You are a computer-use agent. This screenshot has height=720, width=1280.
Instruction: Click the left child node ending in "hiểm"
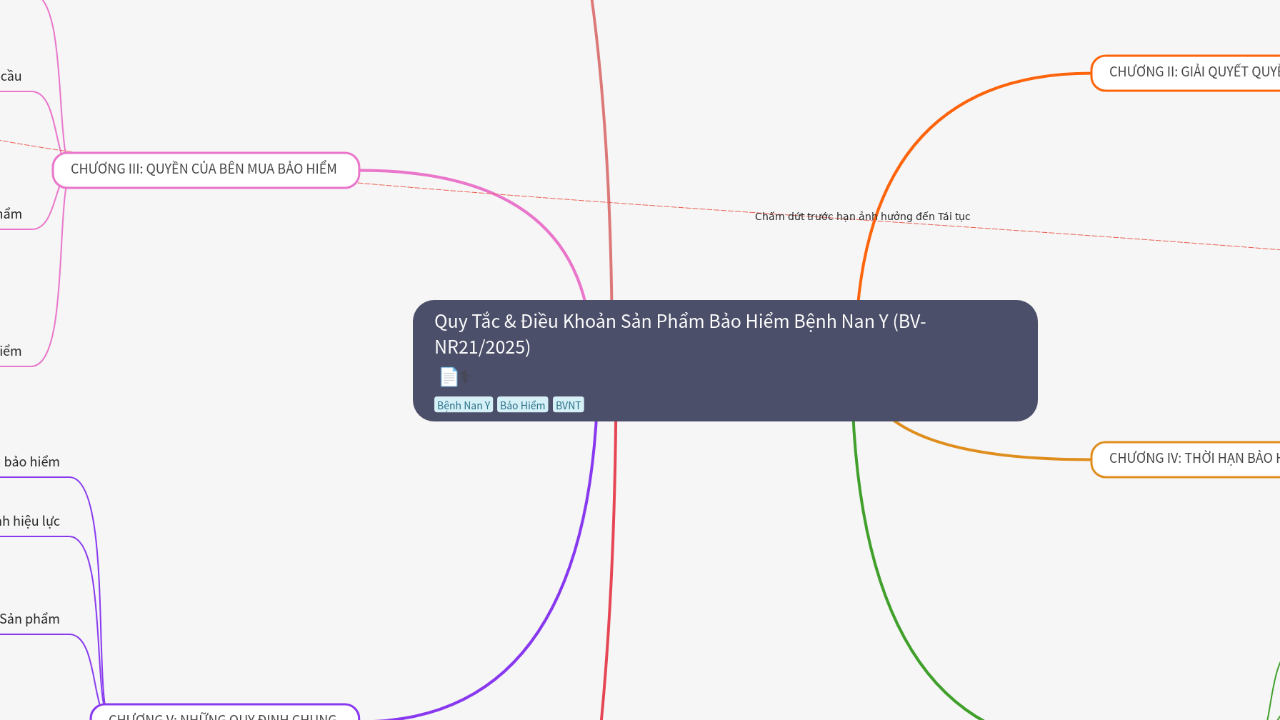(10, 351)
